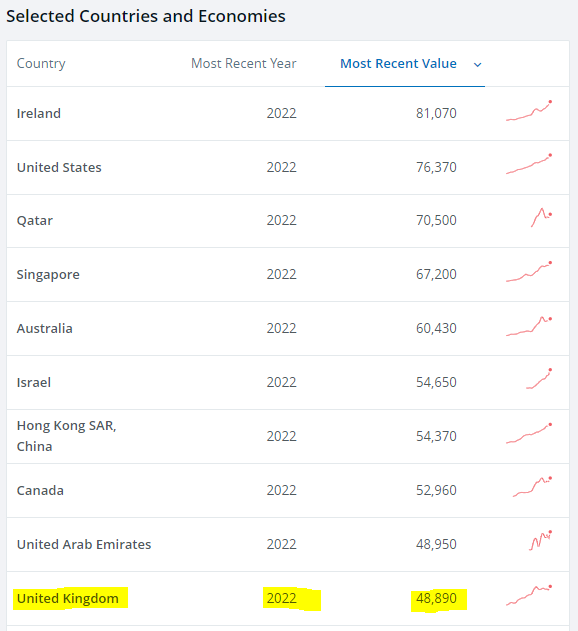Open the Hong Kong SAR, China link

click(66, 436)
